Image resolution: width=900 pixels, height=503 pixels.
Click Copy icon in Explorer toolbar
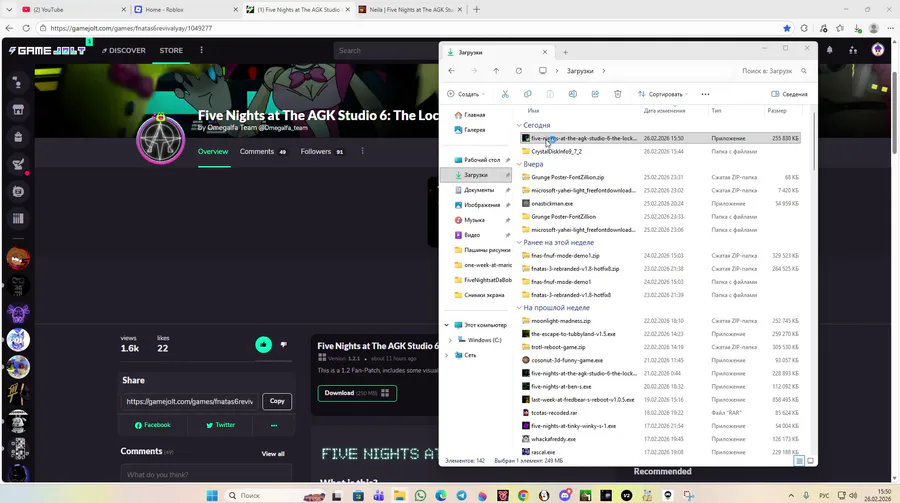pyautogui.click(x=527, y=94)
